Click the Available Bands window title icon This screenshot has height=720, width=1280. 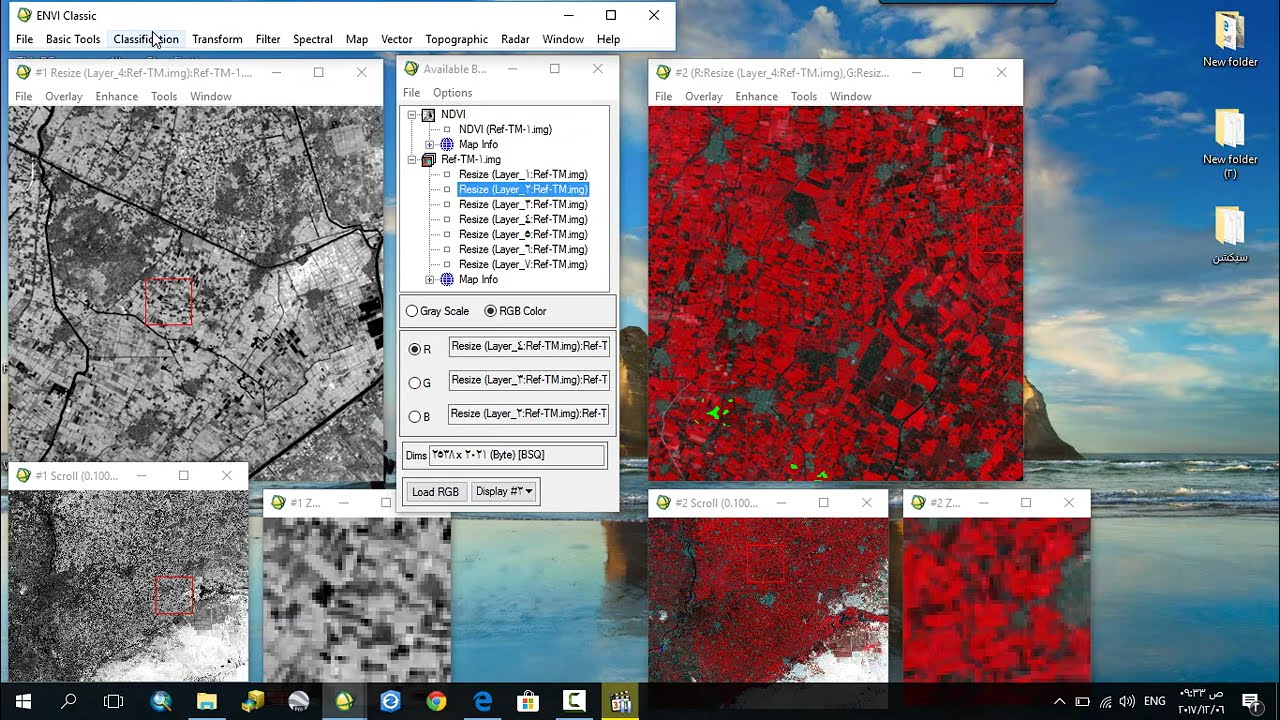pyautogui.click(x=411, y=69)
